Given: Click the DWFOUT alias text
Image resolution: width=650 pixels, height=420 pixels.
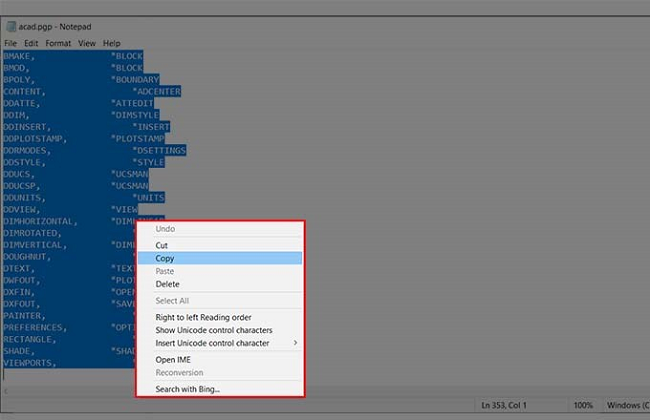Looking at the screenshot, I should coord(21,280).
